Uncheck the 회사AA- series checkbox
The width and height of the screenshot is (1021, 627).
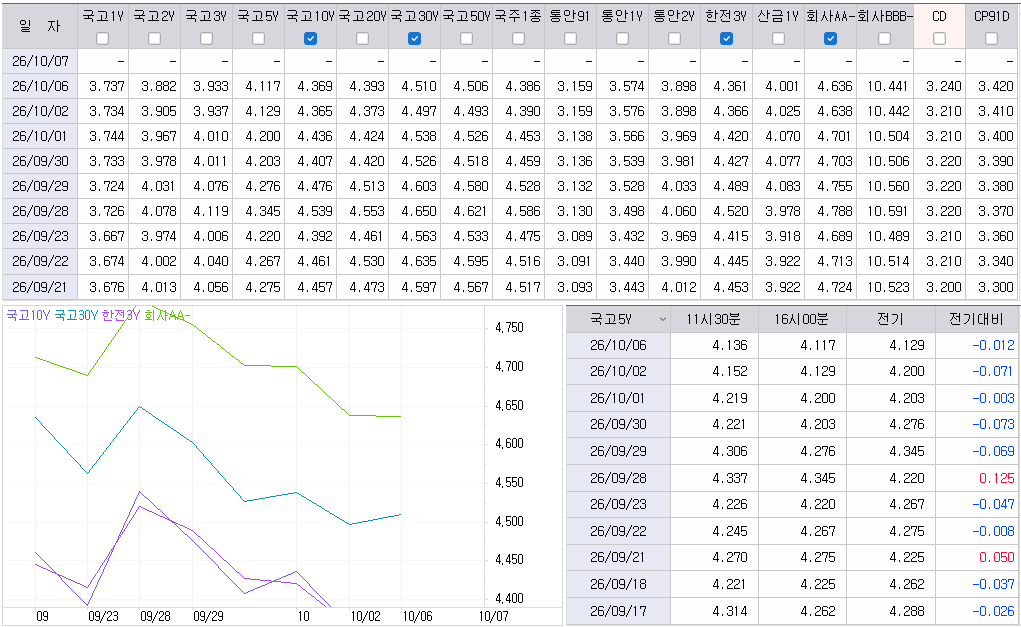coord(830,39)
